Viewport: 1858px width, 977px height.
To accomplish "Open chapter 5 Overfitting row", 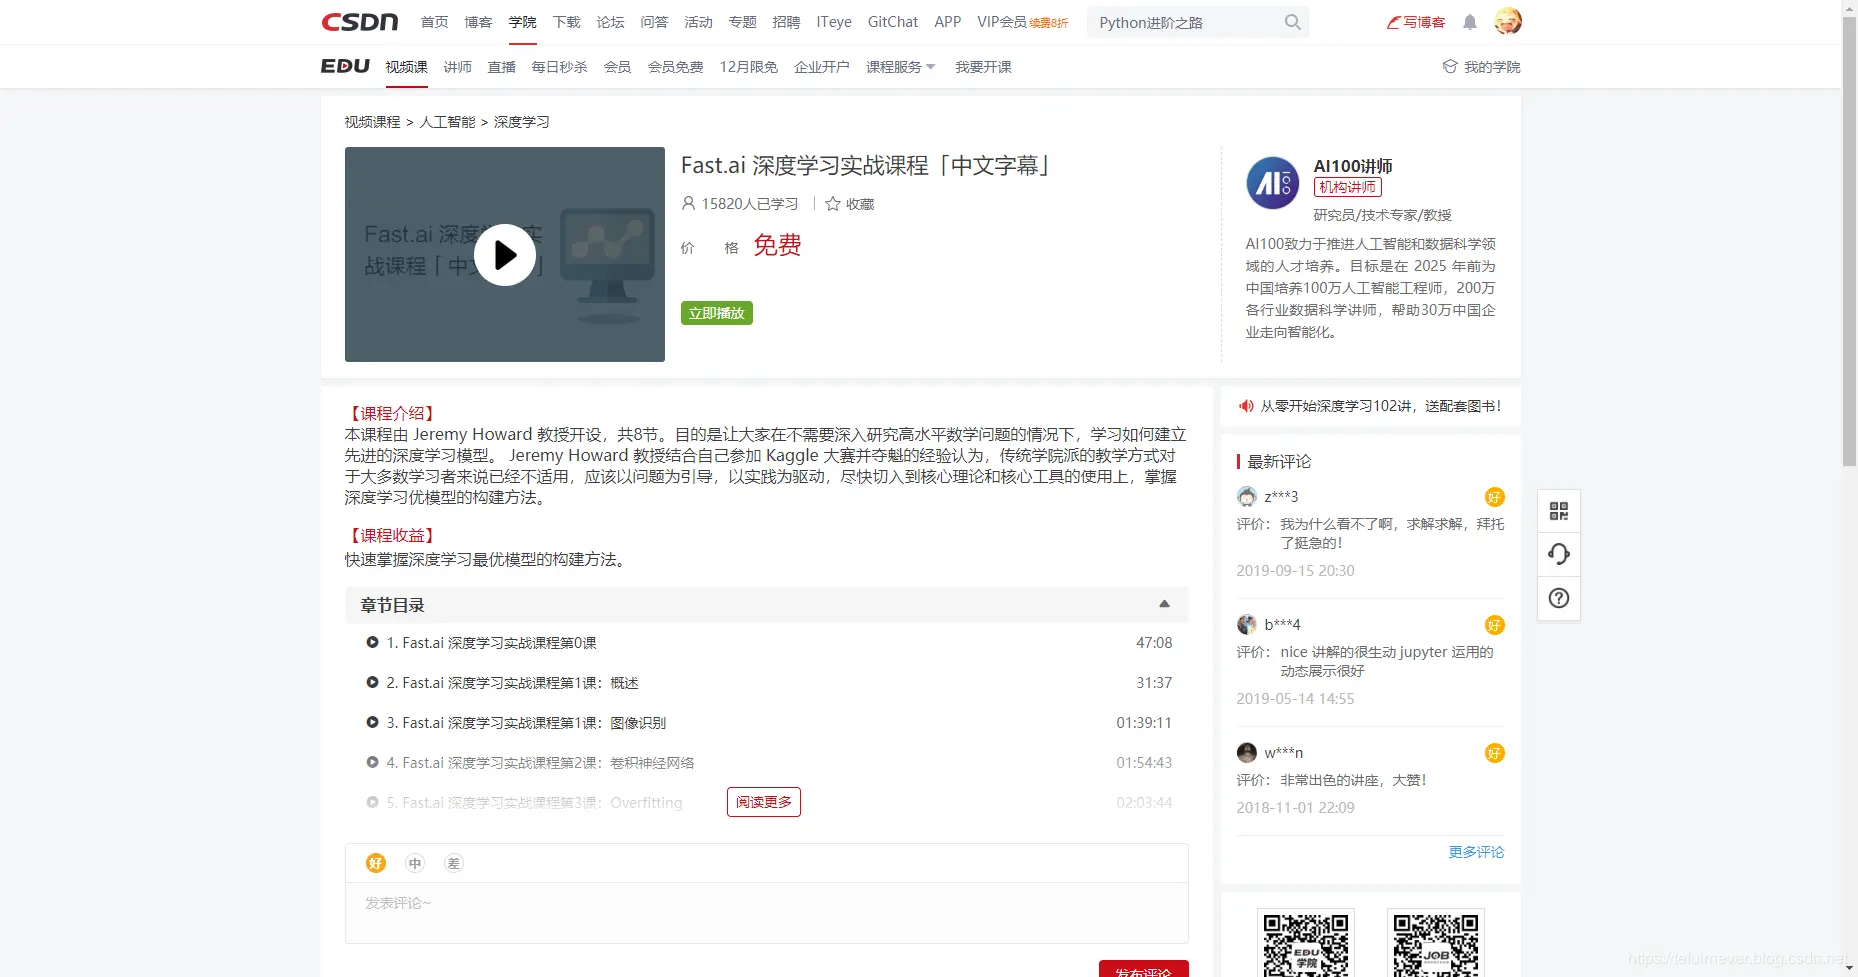I will pyautogui.click(x=767, y=802).
